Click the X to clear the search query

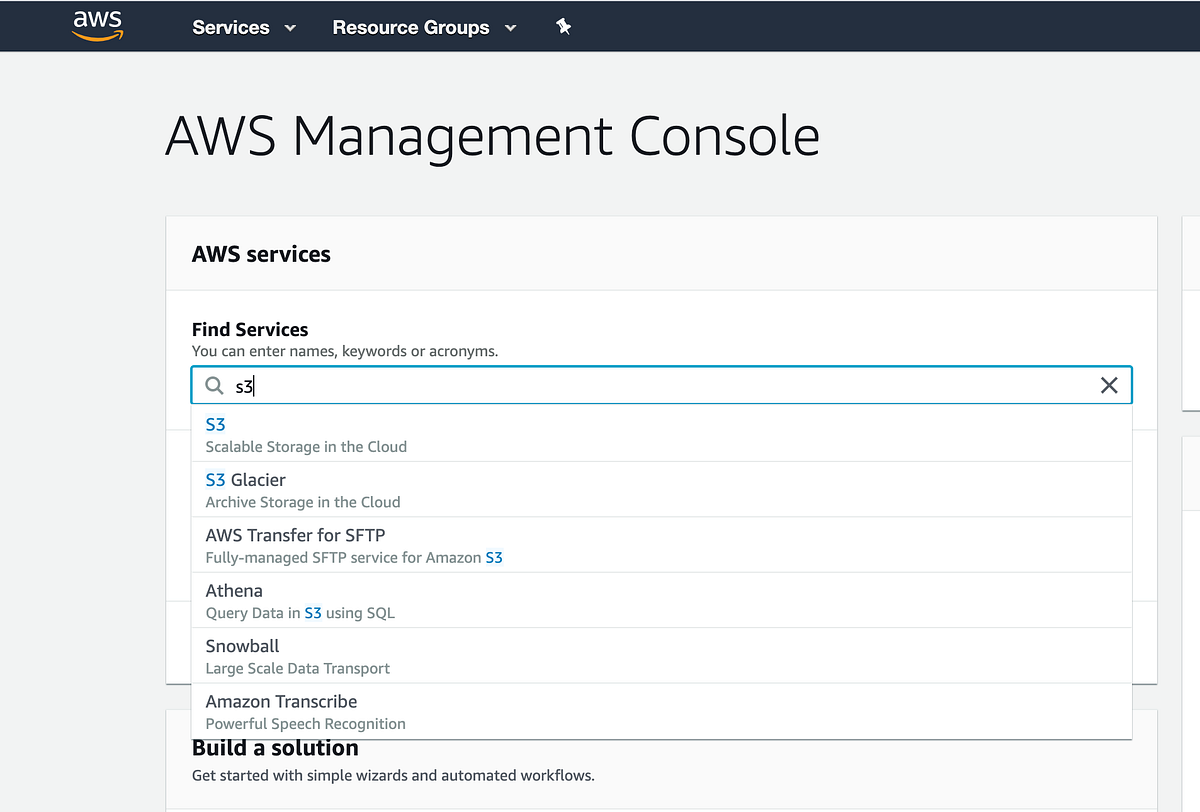(1109, 385)
